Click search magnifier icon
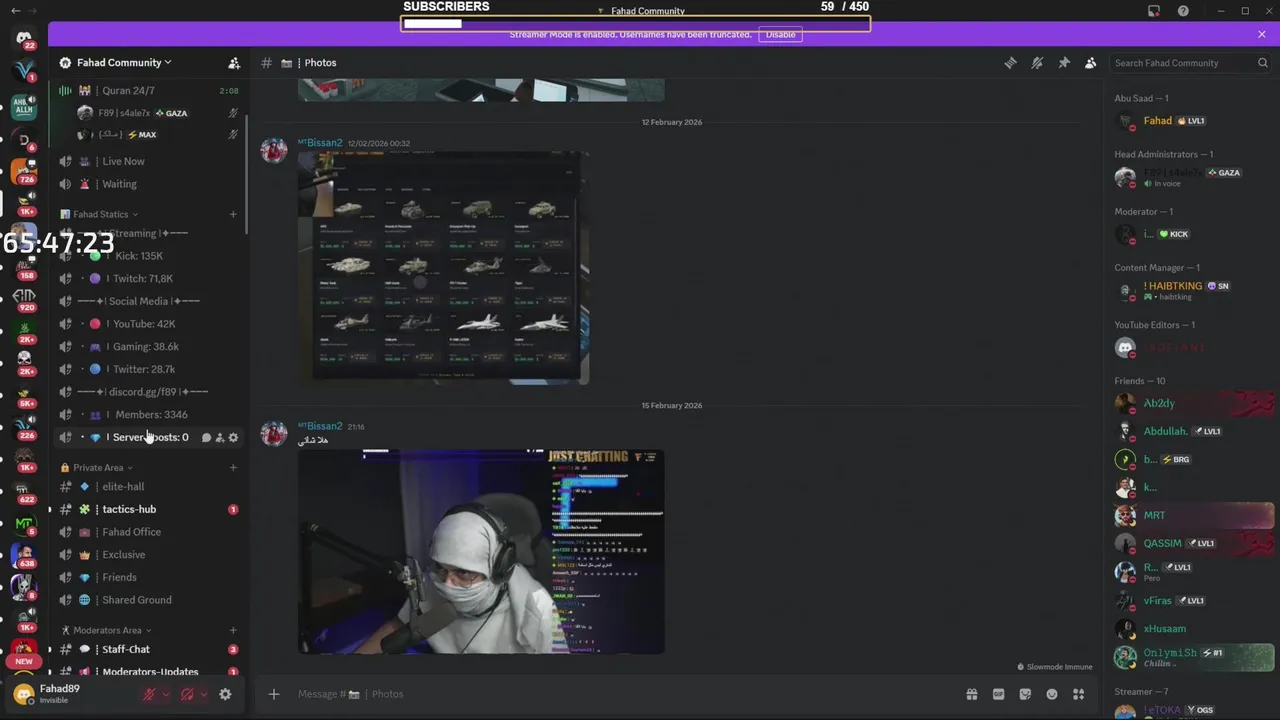 tap(1263, 63)
